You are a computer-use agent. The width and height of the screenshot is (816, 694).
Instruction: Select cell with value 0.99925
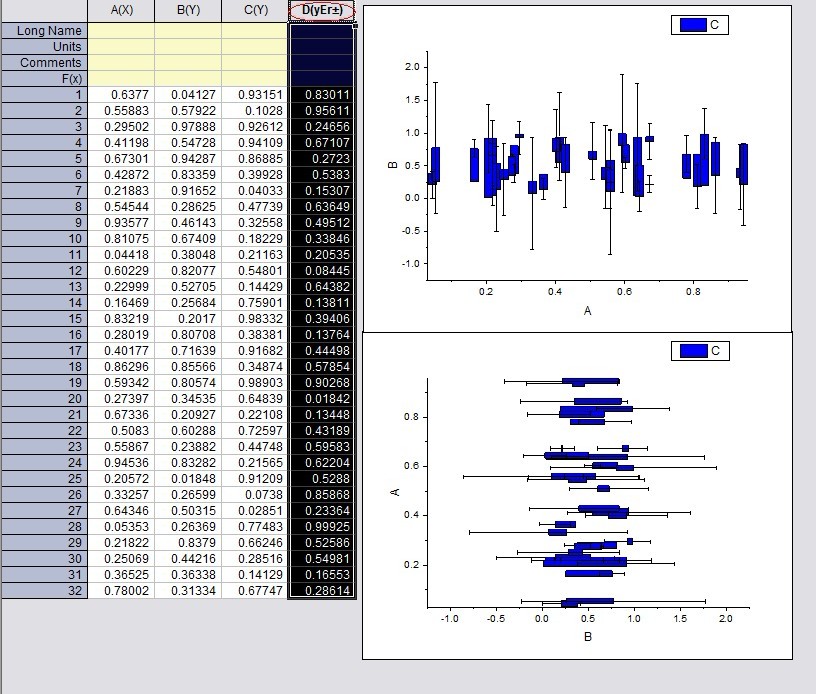tap(322, 526)
